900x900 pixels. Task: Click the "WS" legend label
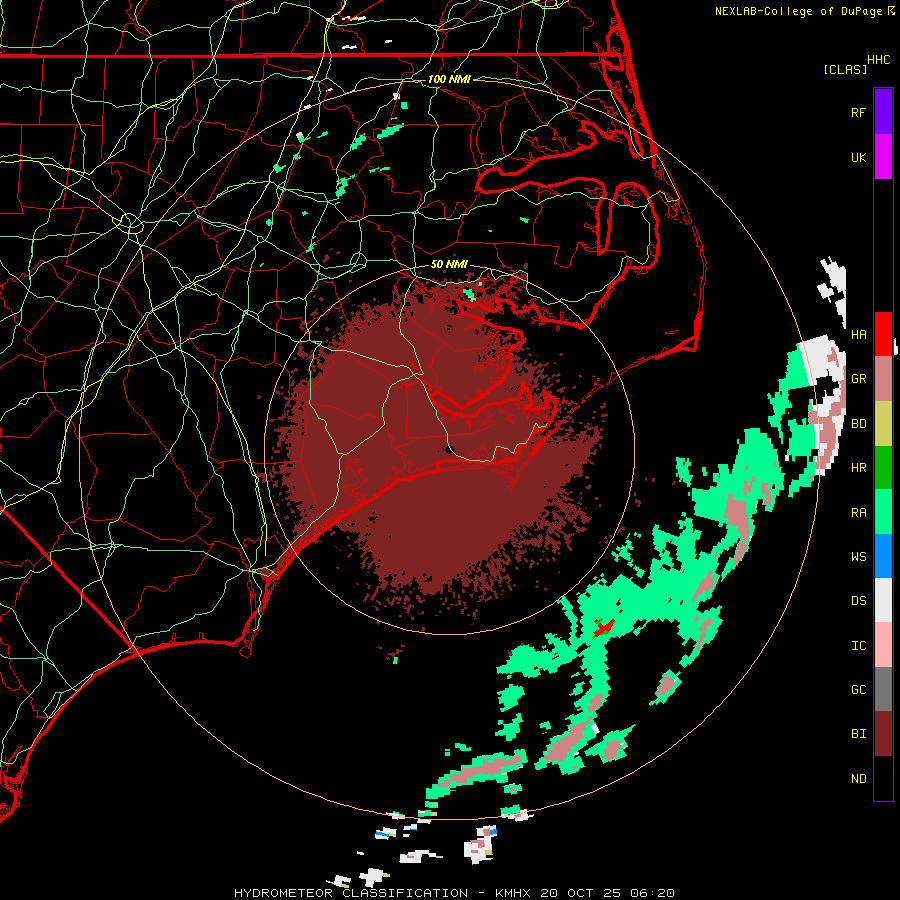pyautogui.click(x=858, y=557)
